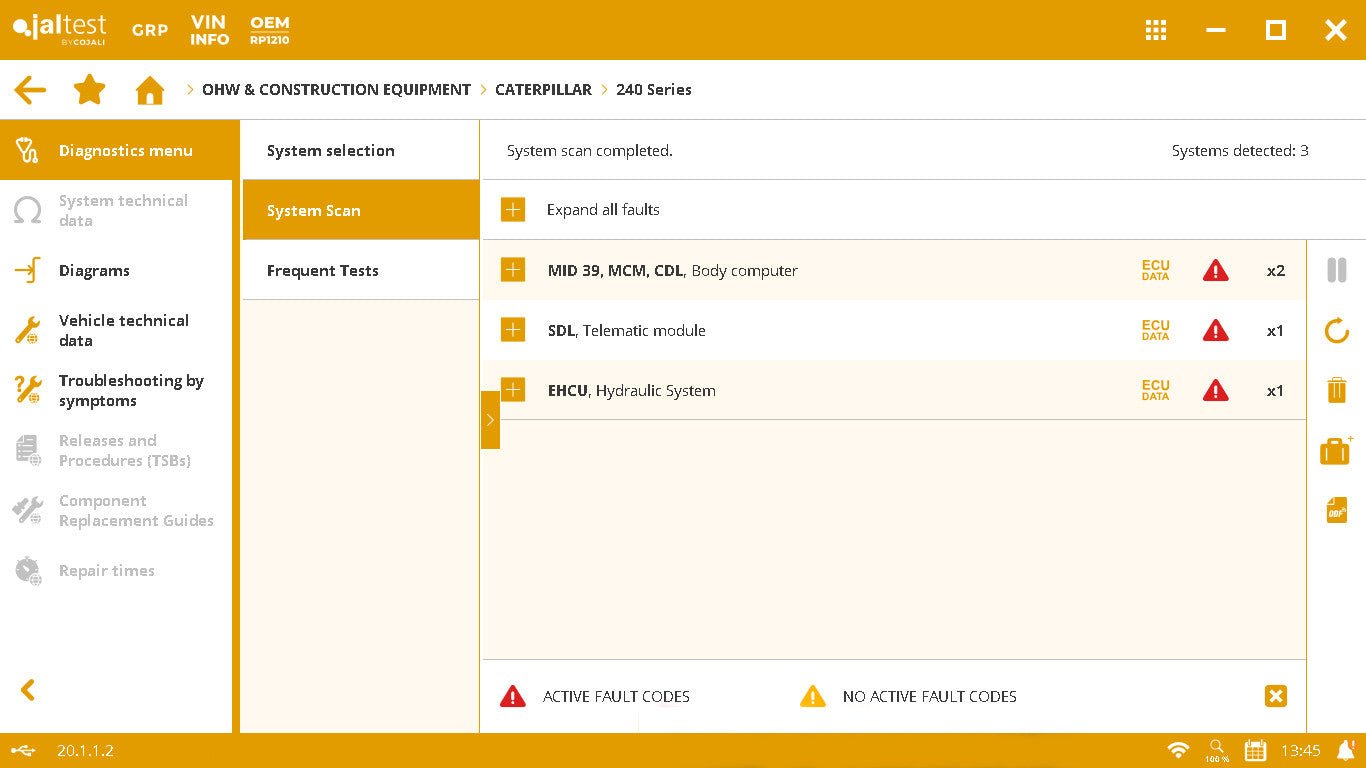This screenshot has width=1366, height=768.
Task: Generate the PDF report
Action: point(1337,510)
